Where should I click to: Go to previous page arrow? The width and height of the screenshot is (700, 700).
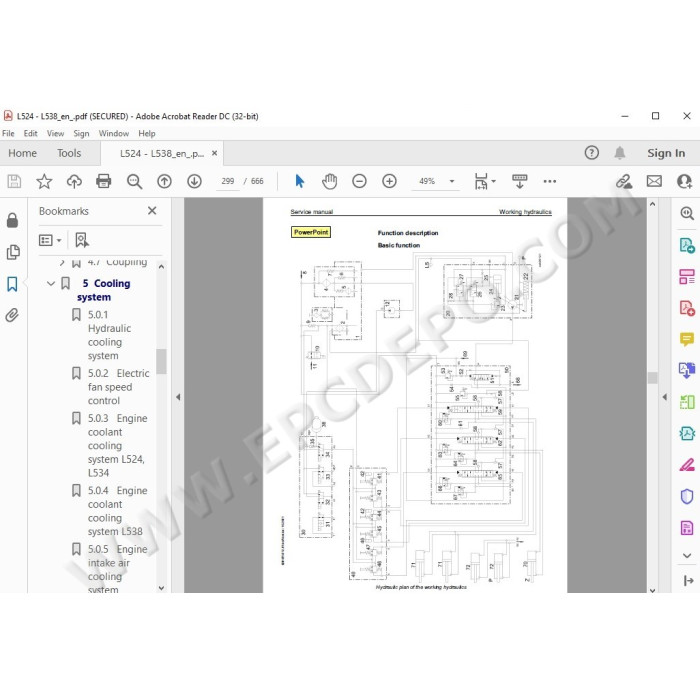[164, 181]
